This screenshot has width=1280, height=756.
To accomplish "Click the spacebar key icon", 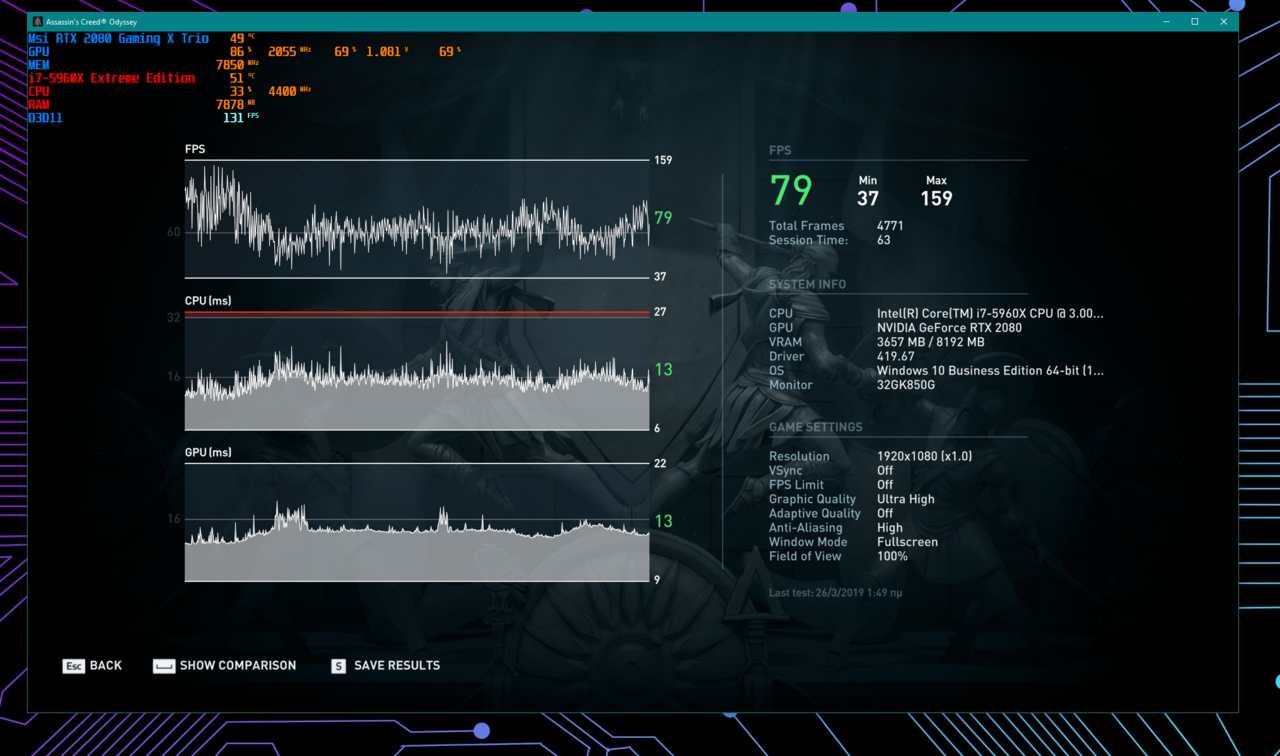I will [164, 666].
